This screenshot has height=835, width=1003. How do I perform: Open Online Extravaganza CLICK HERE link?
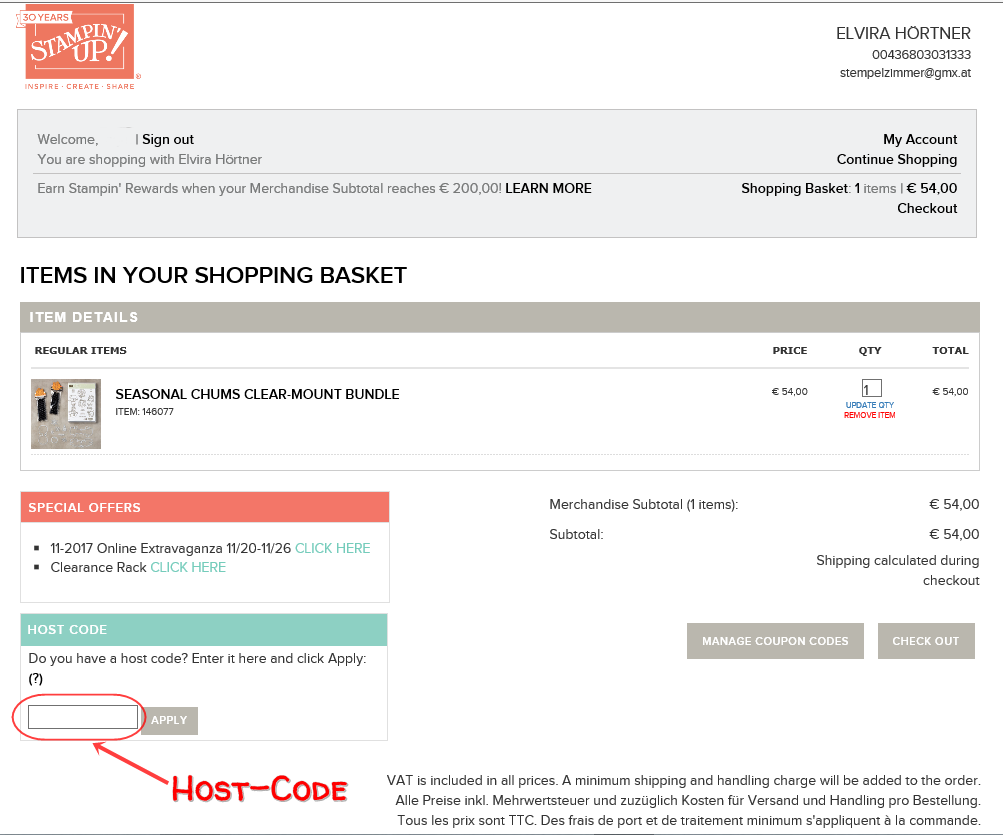pyautogui.click(x=332, y=548)
